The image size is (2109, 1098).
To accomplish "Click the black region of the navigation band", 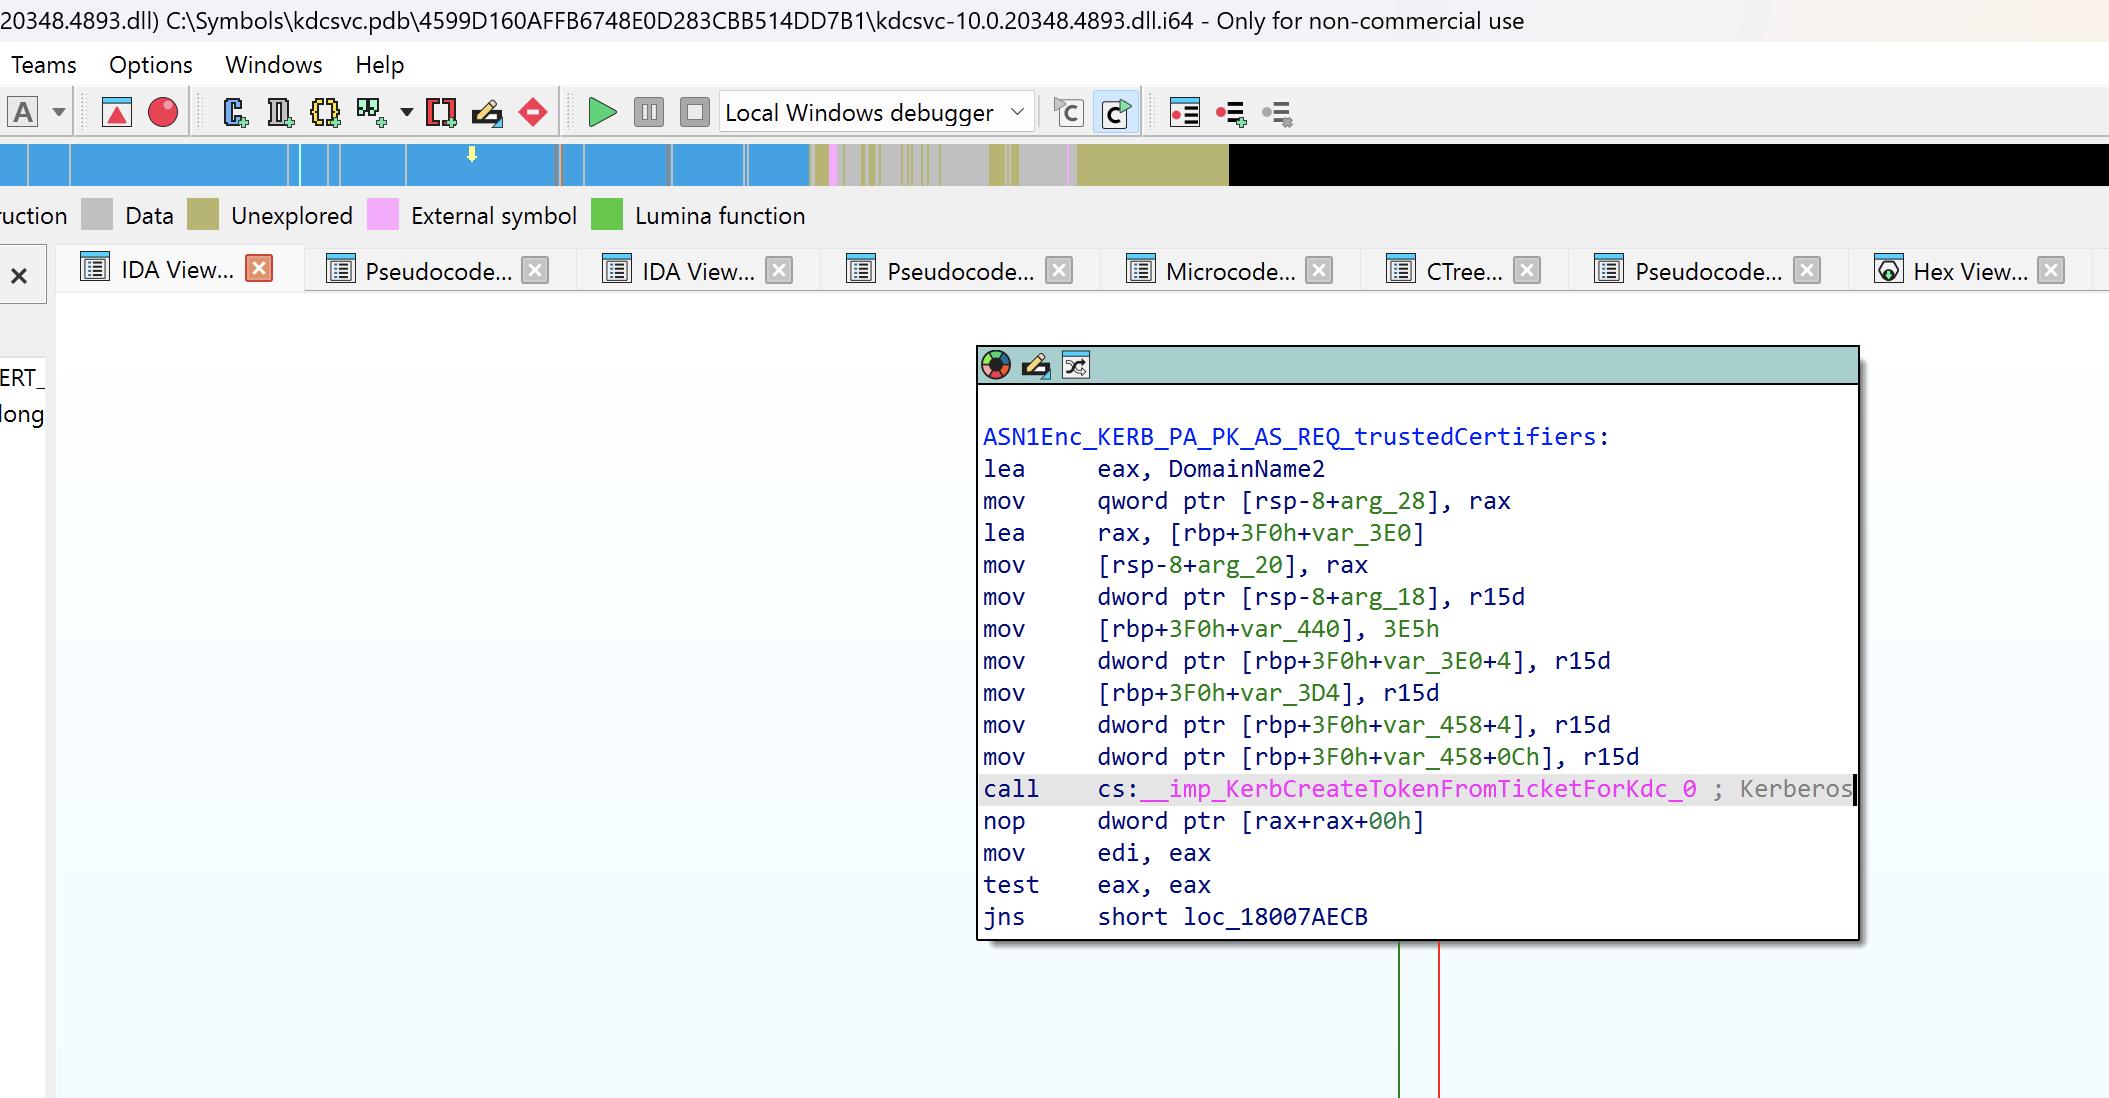I will click(1668, 165).
